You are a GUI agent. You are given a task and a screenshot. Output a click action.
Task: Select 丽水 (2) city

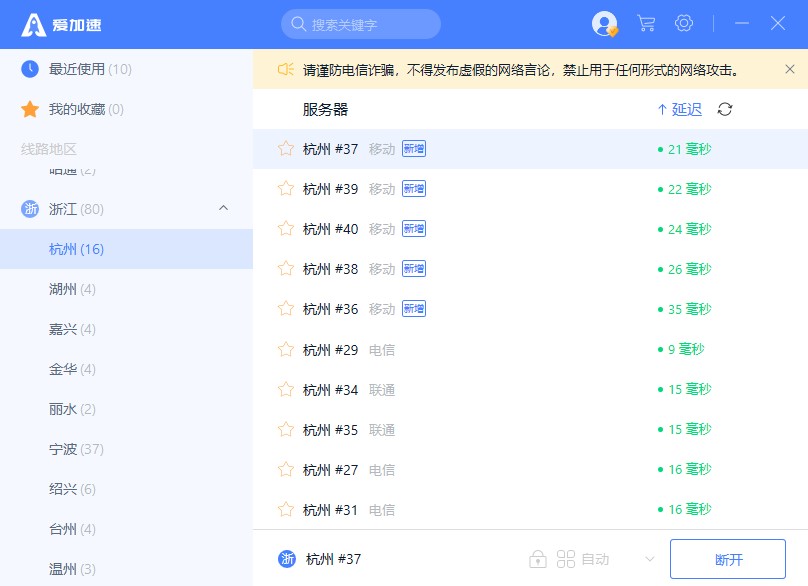[x=126, y=409]
